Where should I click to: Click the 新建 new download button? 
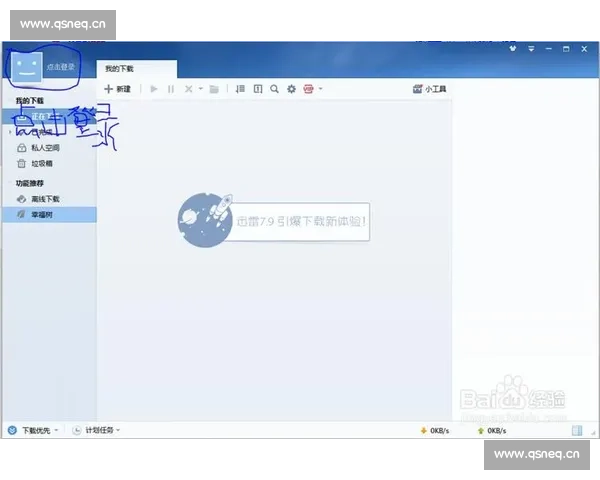pos(118,89)
